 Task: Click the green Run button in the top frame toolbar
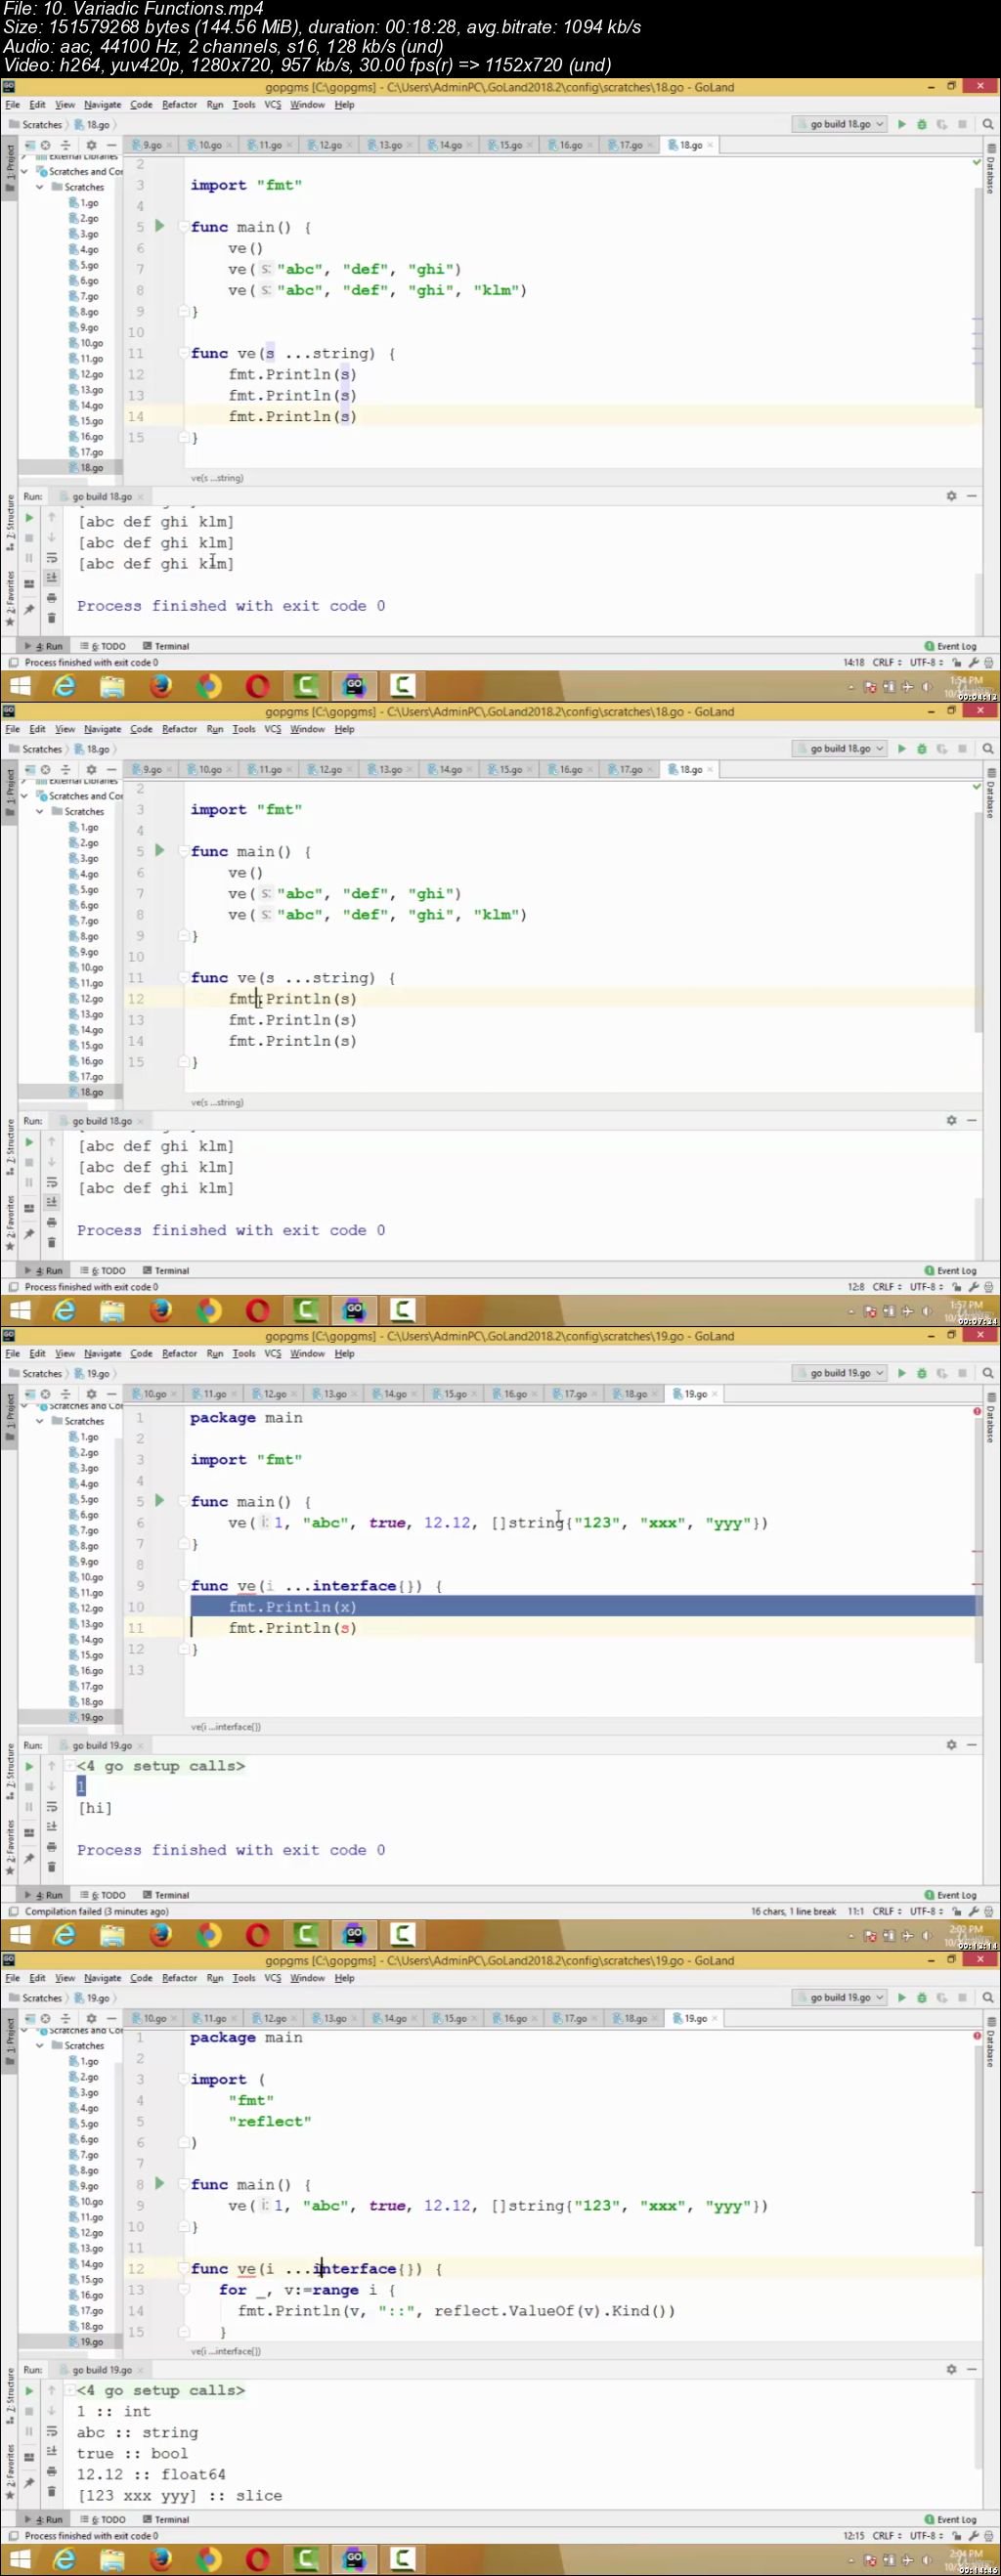pos(901,124)
